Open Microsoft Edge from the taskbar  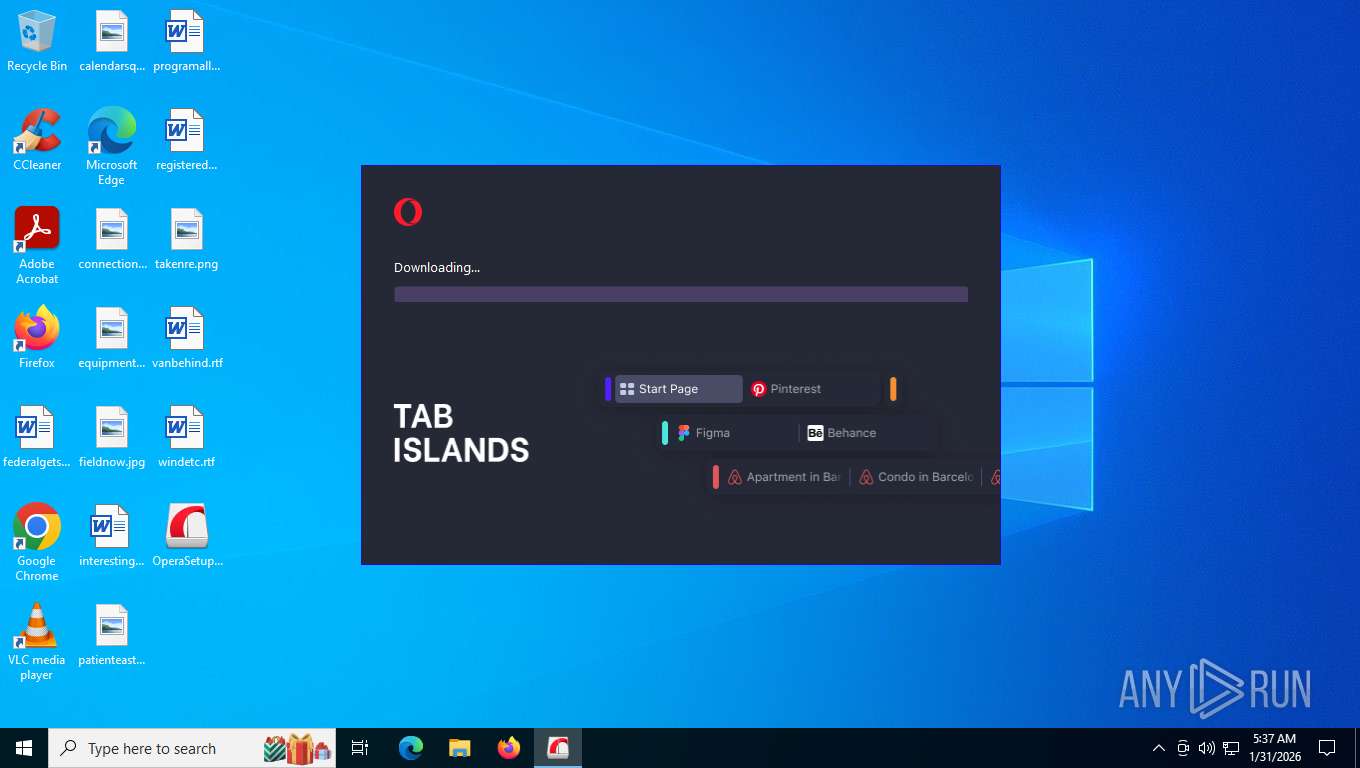(x=411, y=748)
